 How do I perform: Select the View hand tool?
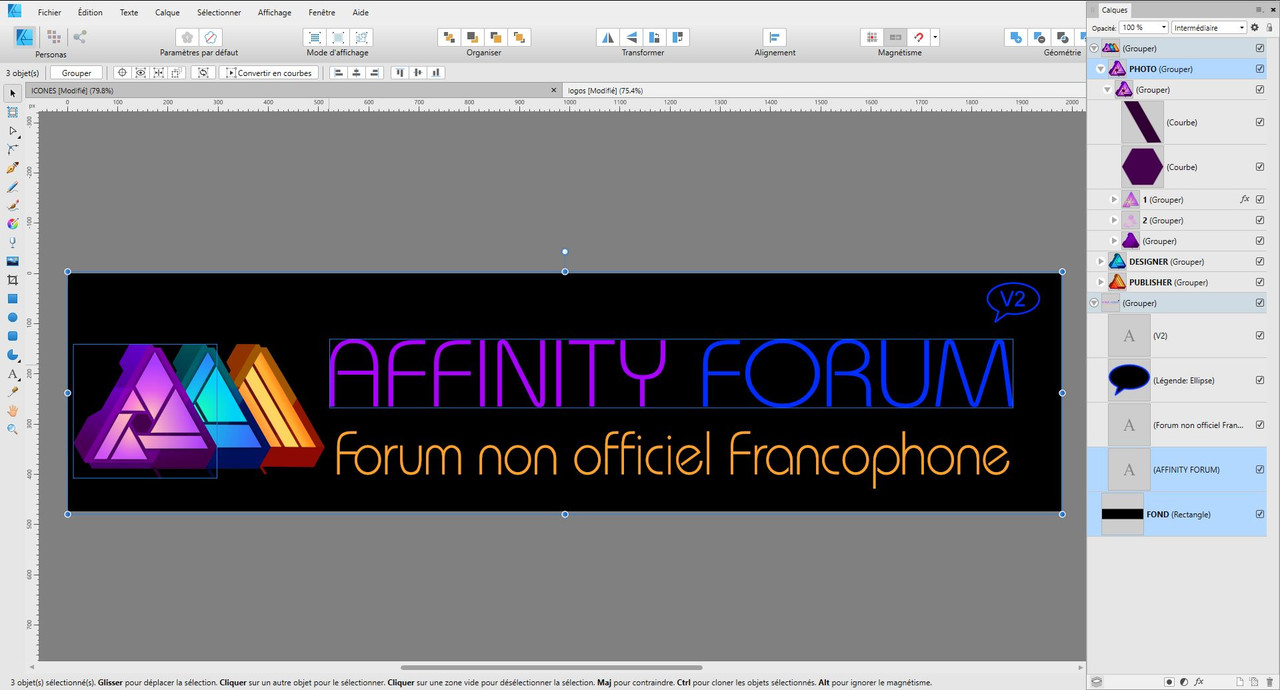13,411
